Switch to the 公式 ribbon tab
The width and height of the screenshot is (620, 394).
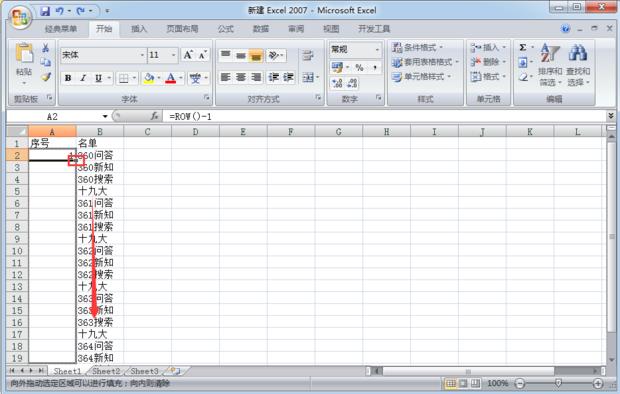click(x=226, y=29)
